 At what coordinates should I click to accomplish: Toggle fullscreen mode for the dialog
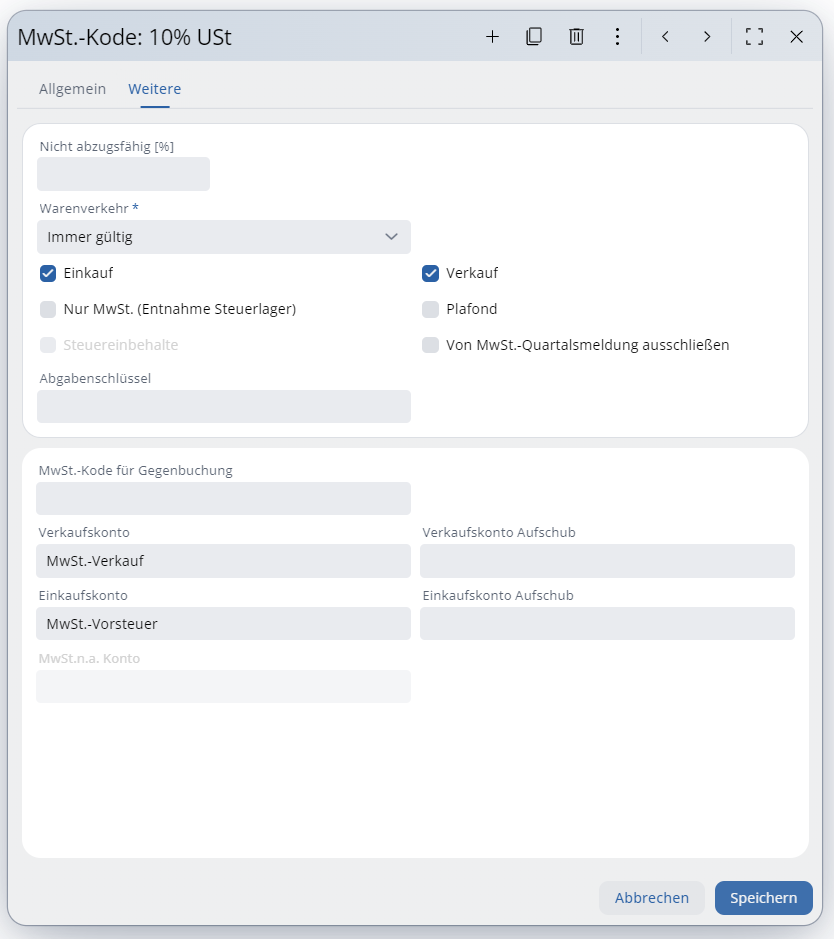pyautogui.click(x=755, y=37)
